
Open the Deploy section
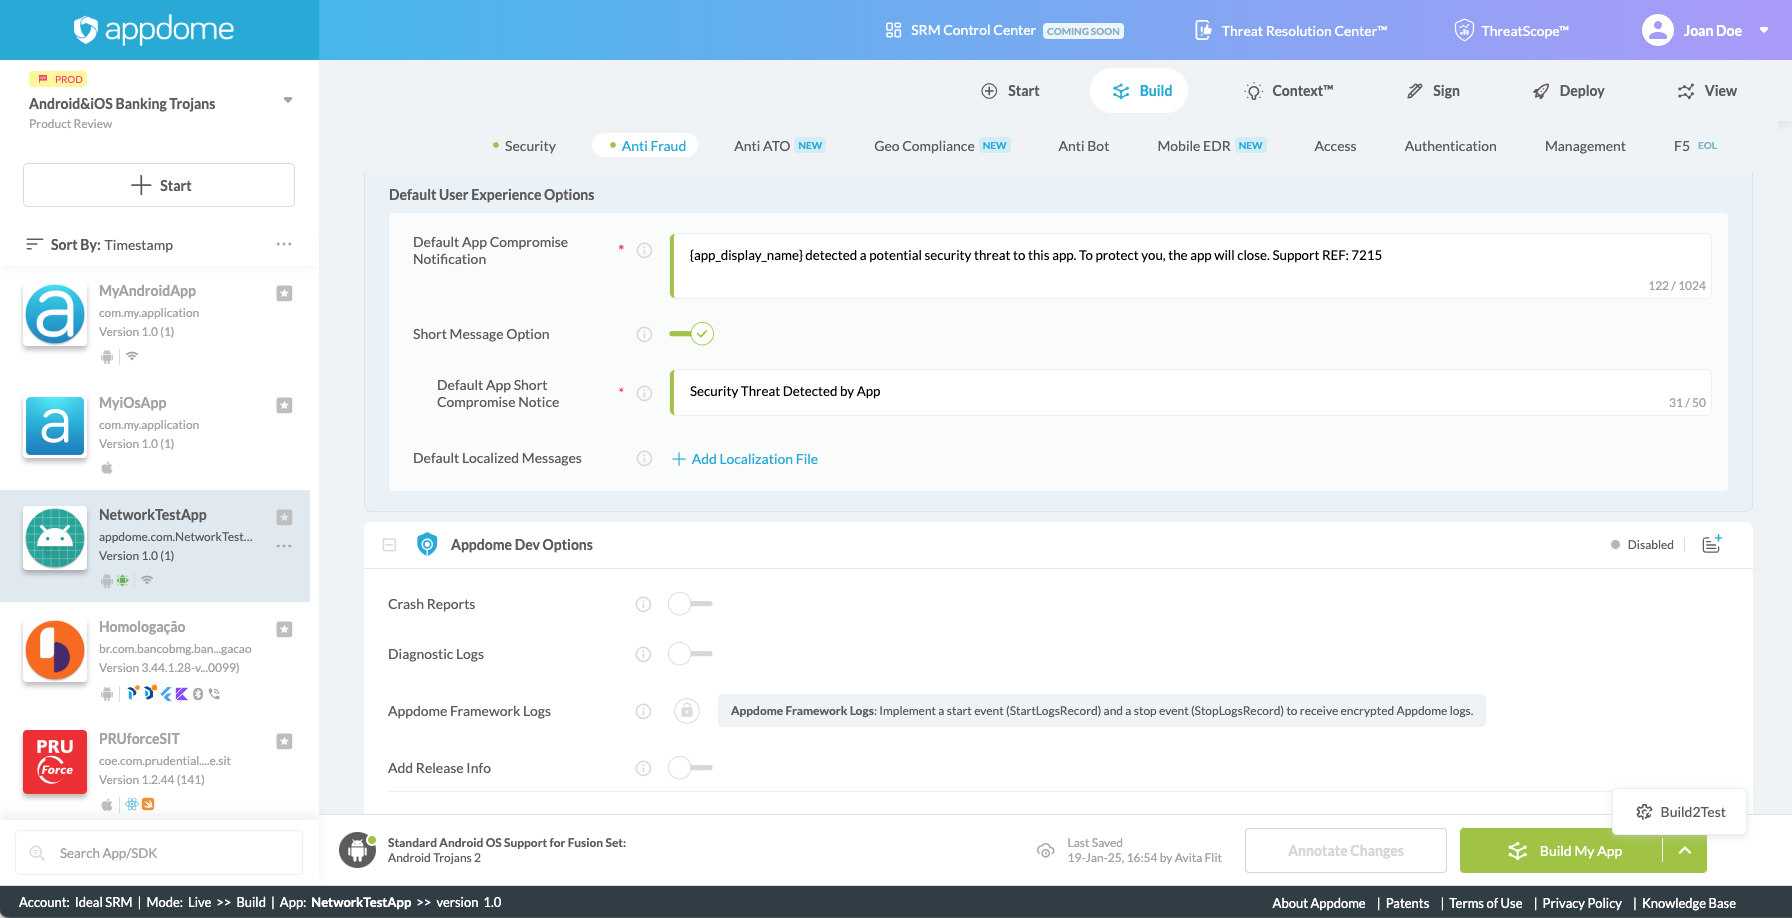(1568, 90)
